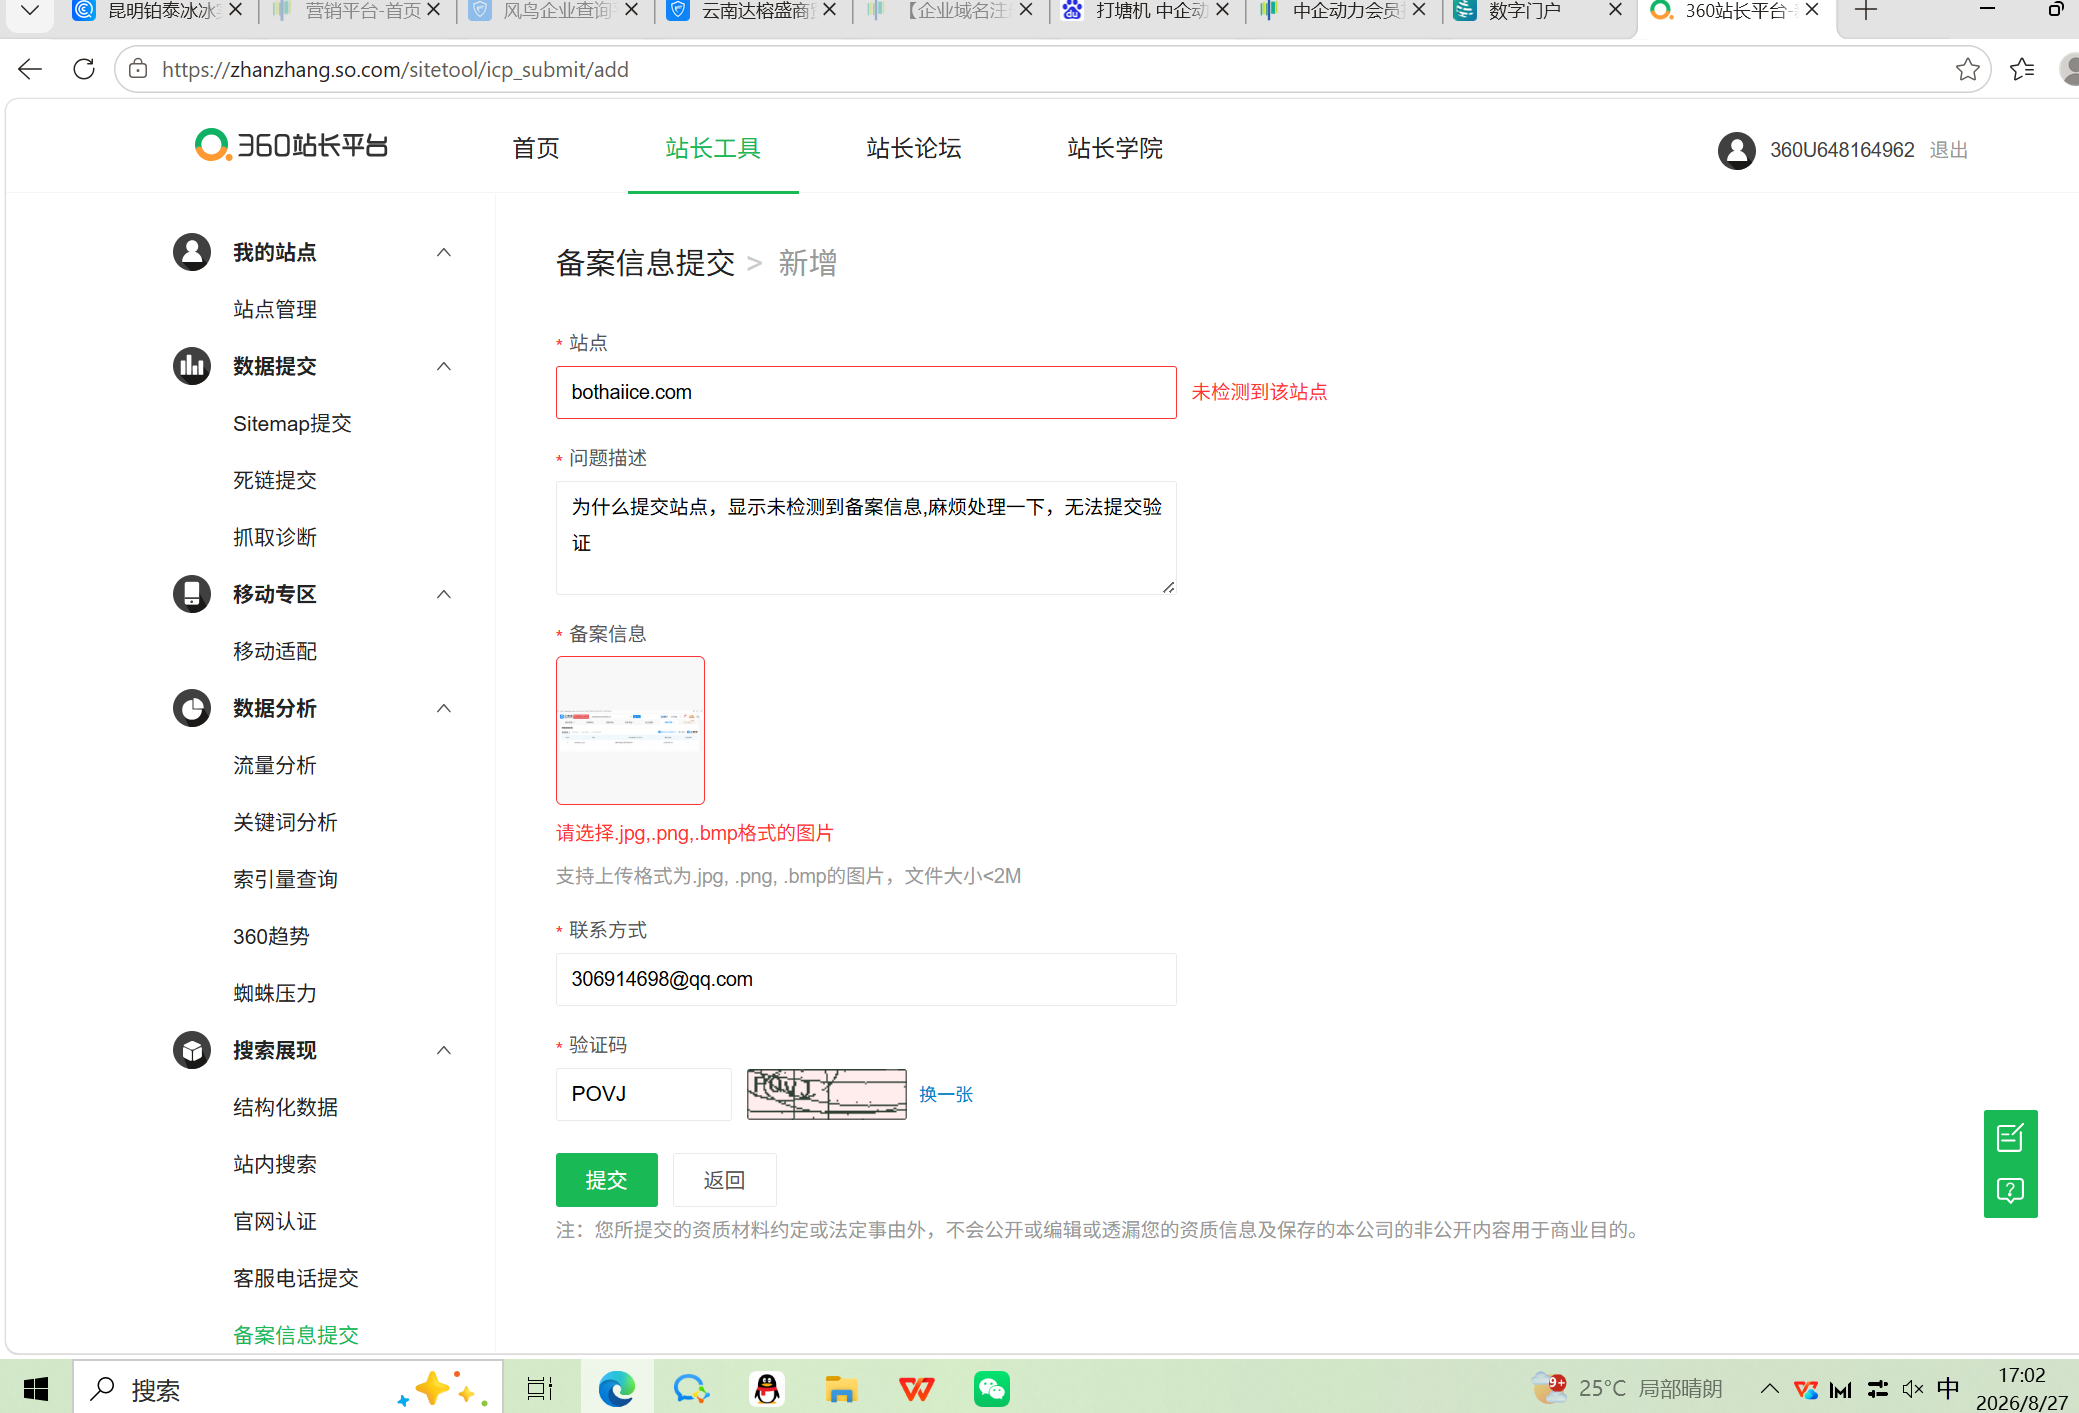Click the uploaded 备案信息 image thumbnail

pyautogui.click(x=630, y=730)
